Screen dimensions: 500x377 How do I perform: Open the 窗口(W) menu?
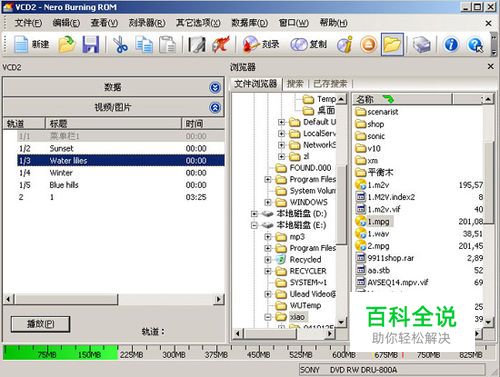click(x=294, y=23)
